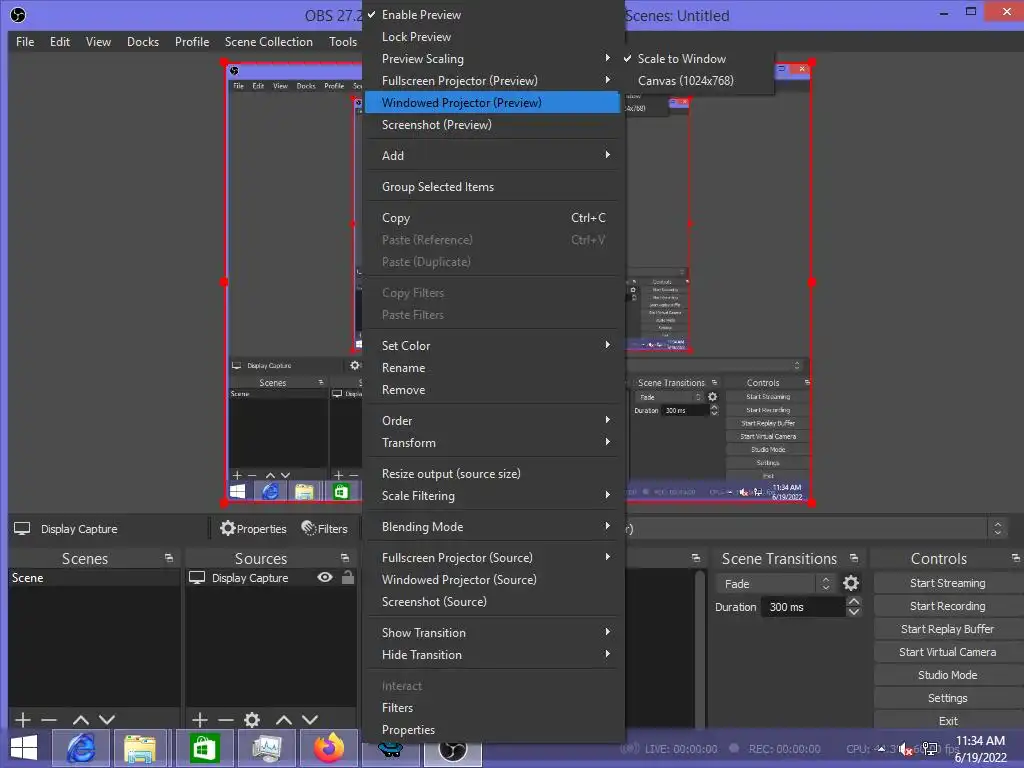The width and height of the screenshot is (1024, 768).
Task: Click the 300 ms duration field
Action: [x=803, y=607]
